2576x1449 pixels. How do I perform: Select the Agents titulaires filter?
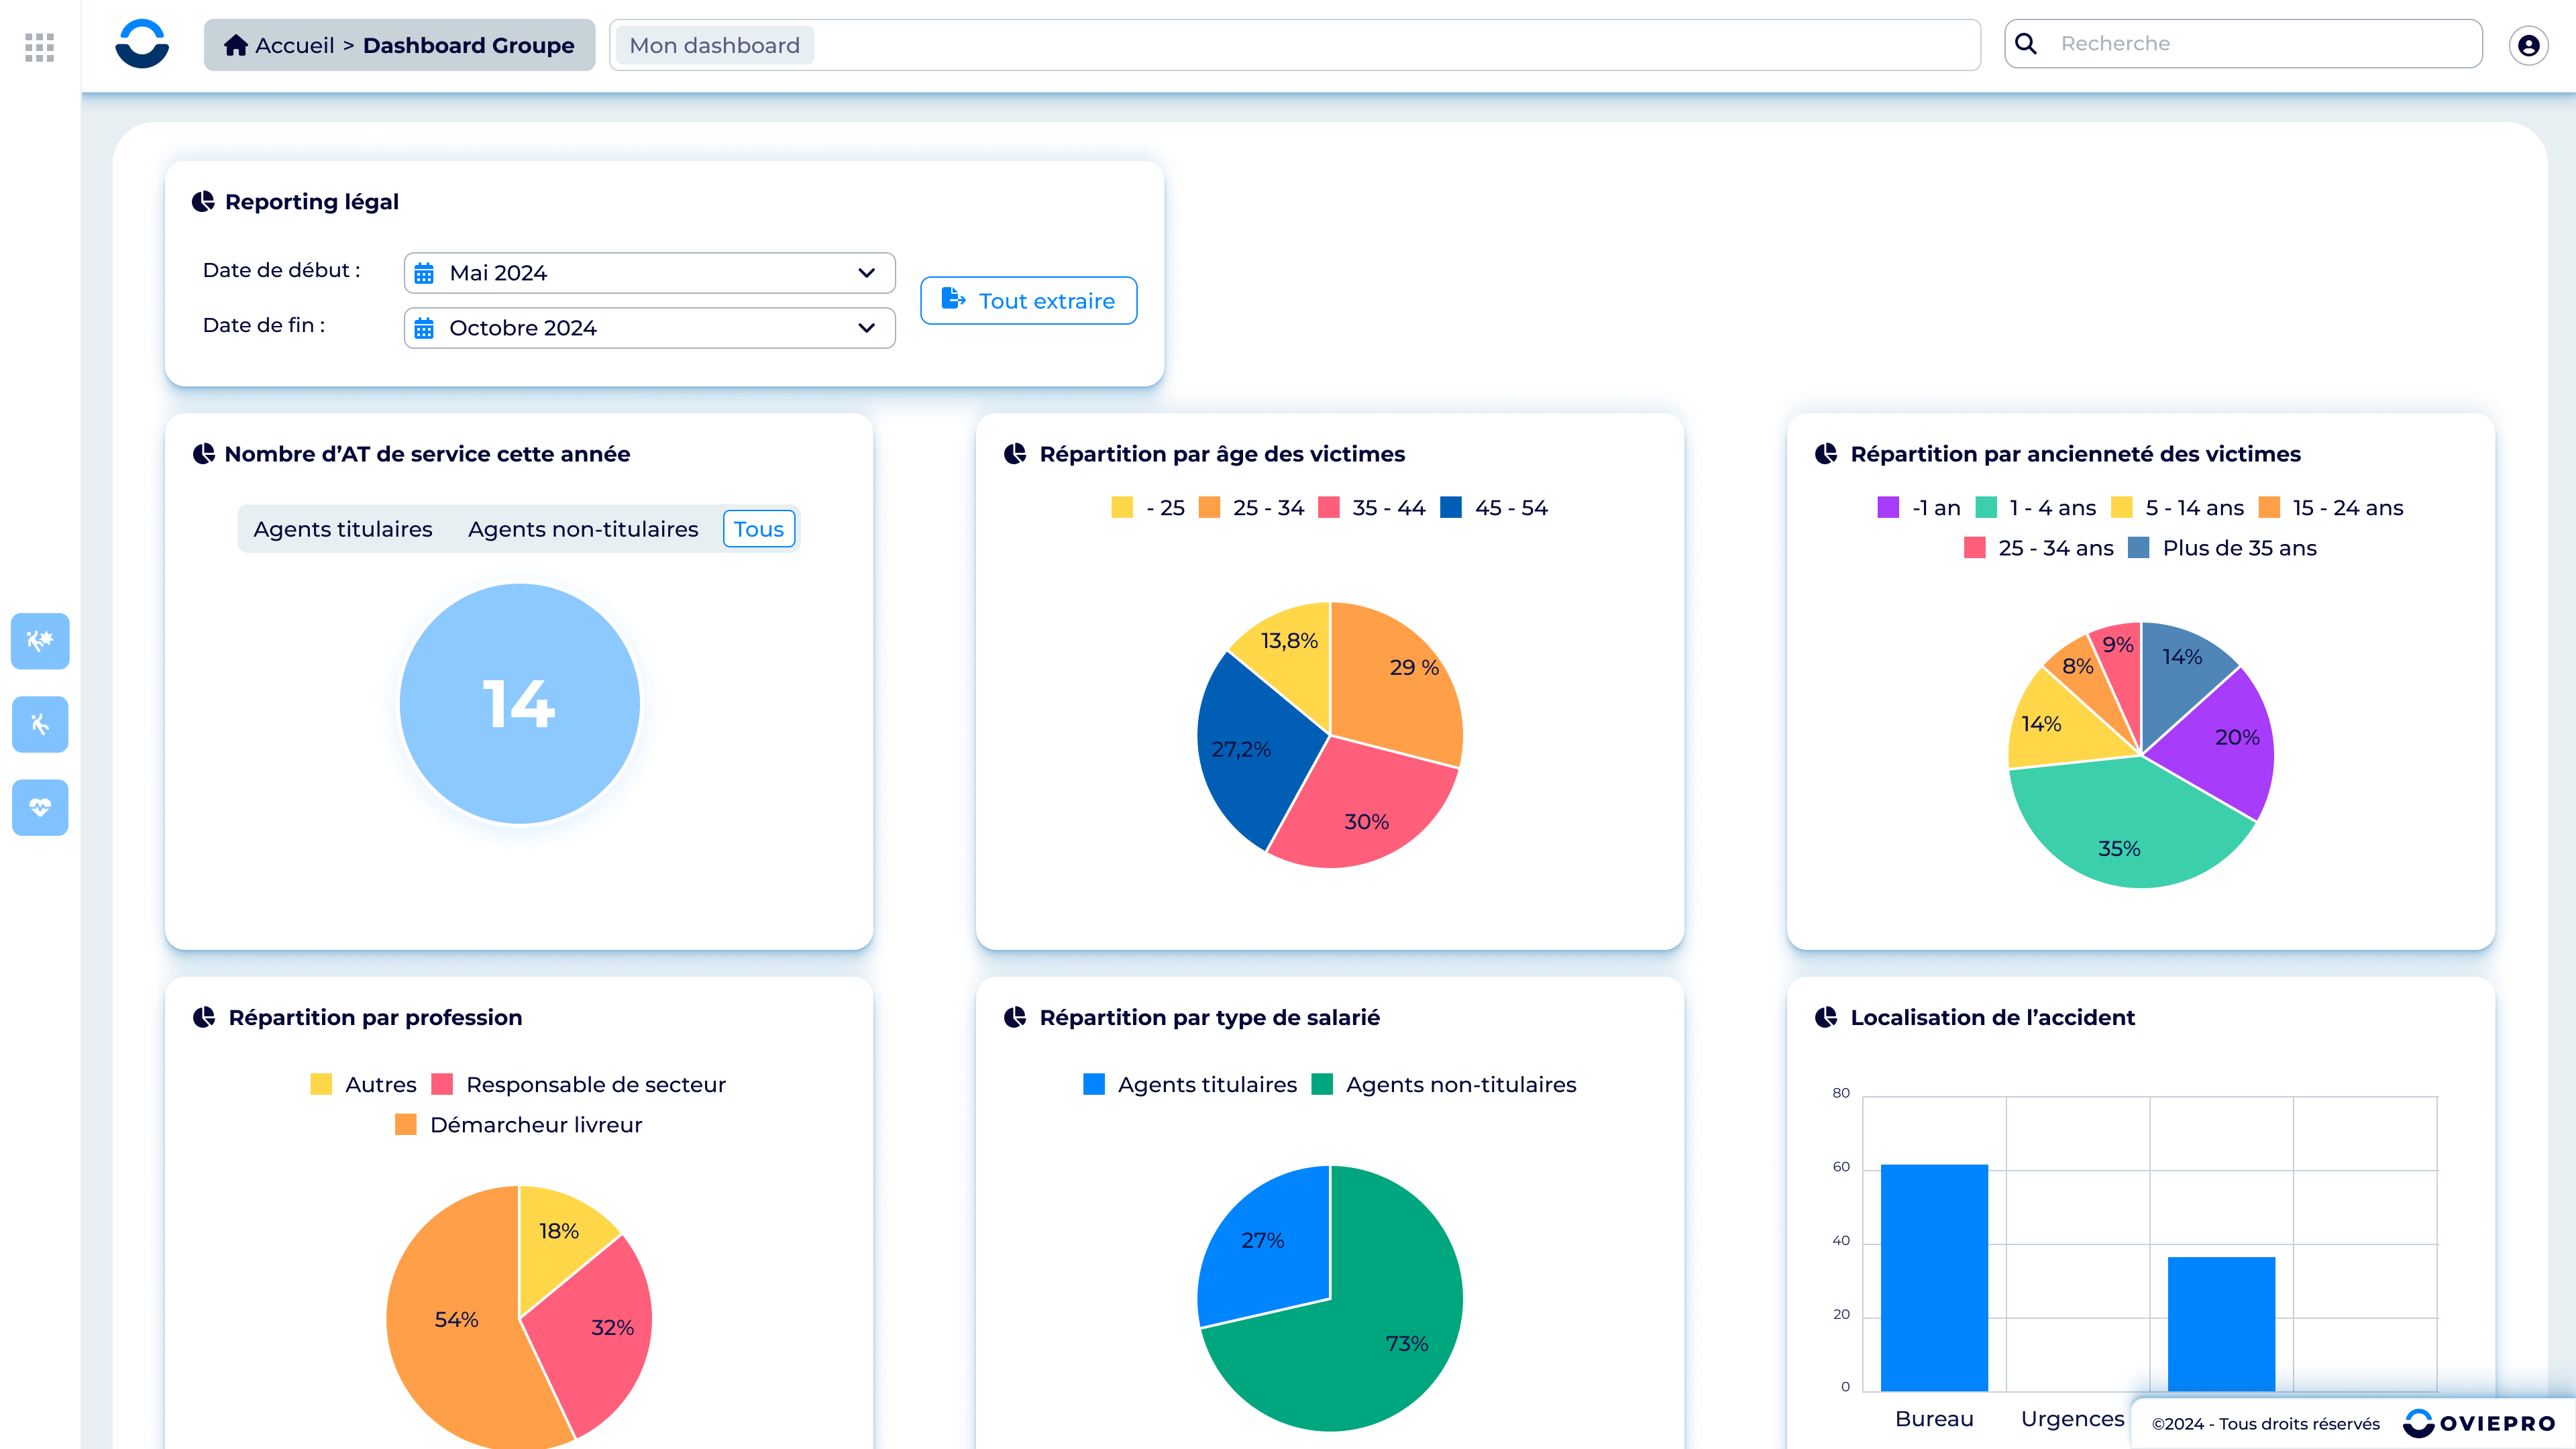click(x=343, y=529)
